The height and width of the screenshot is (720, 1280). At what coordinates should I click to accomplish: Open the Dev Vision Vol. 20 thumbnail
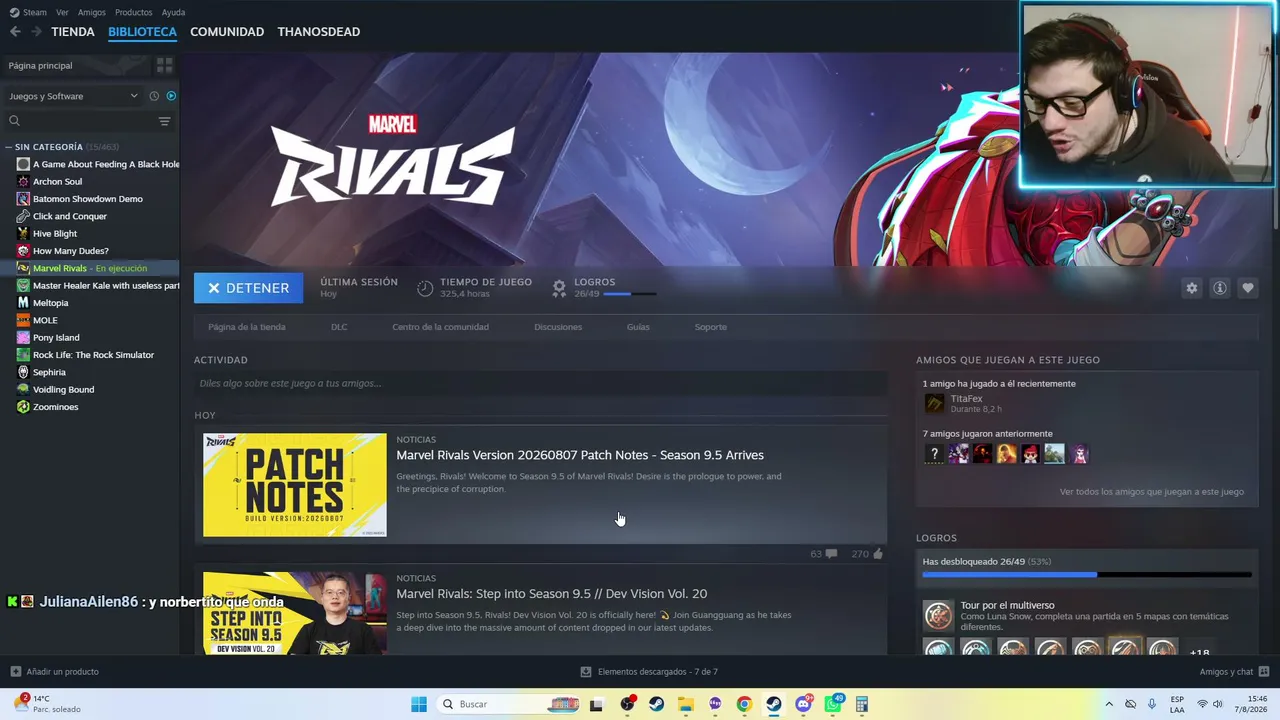(295, 613)
